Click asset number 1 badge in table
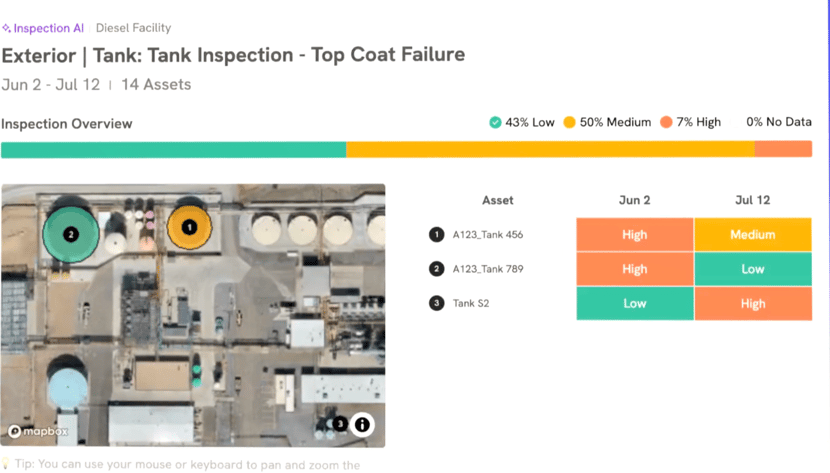Viewport: 830px width, 473px height. point(436,235)
